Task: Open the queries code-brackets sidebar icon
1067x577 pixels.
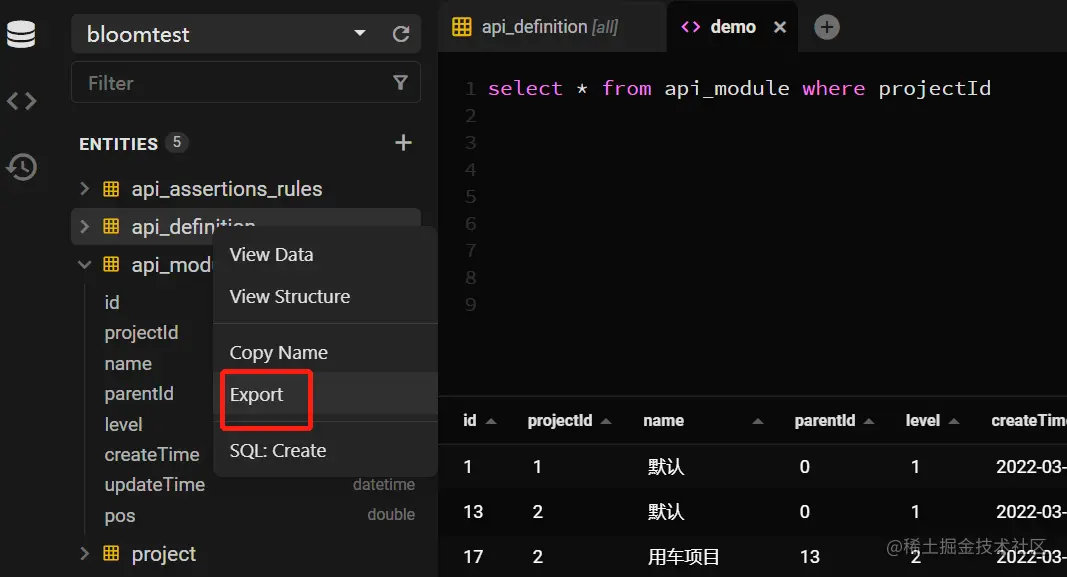Action: (21, 101)
